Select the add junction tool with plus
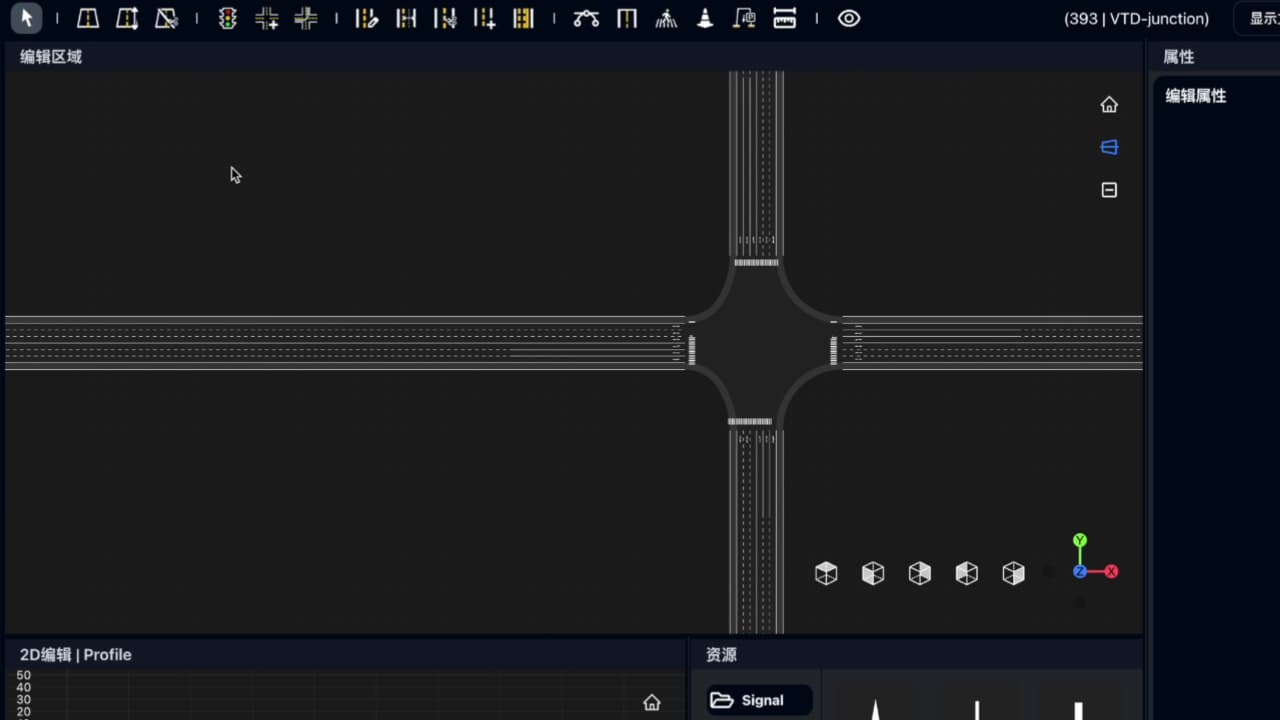The height and width of the screenshot is (720, 1280). 267,18
